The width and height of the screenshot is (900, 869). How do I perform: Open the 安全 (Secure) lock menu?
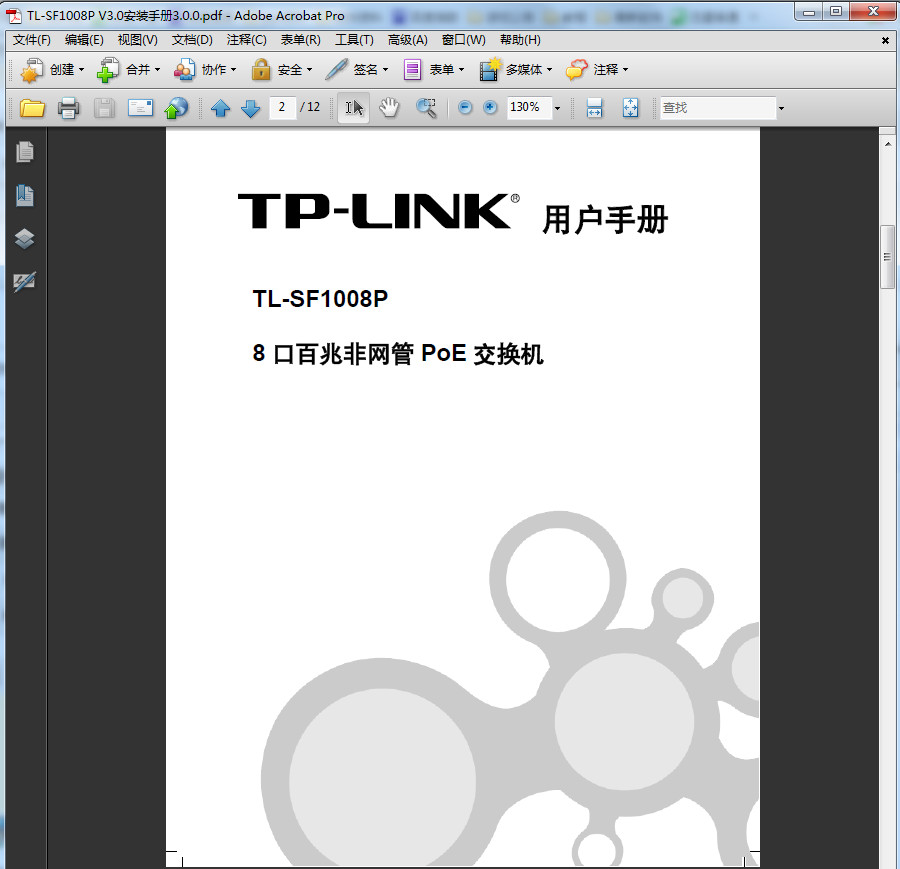point(282,70)
